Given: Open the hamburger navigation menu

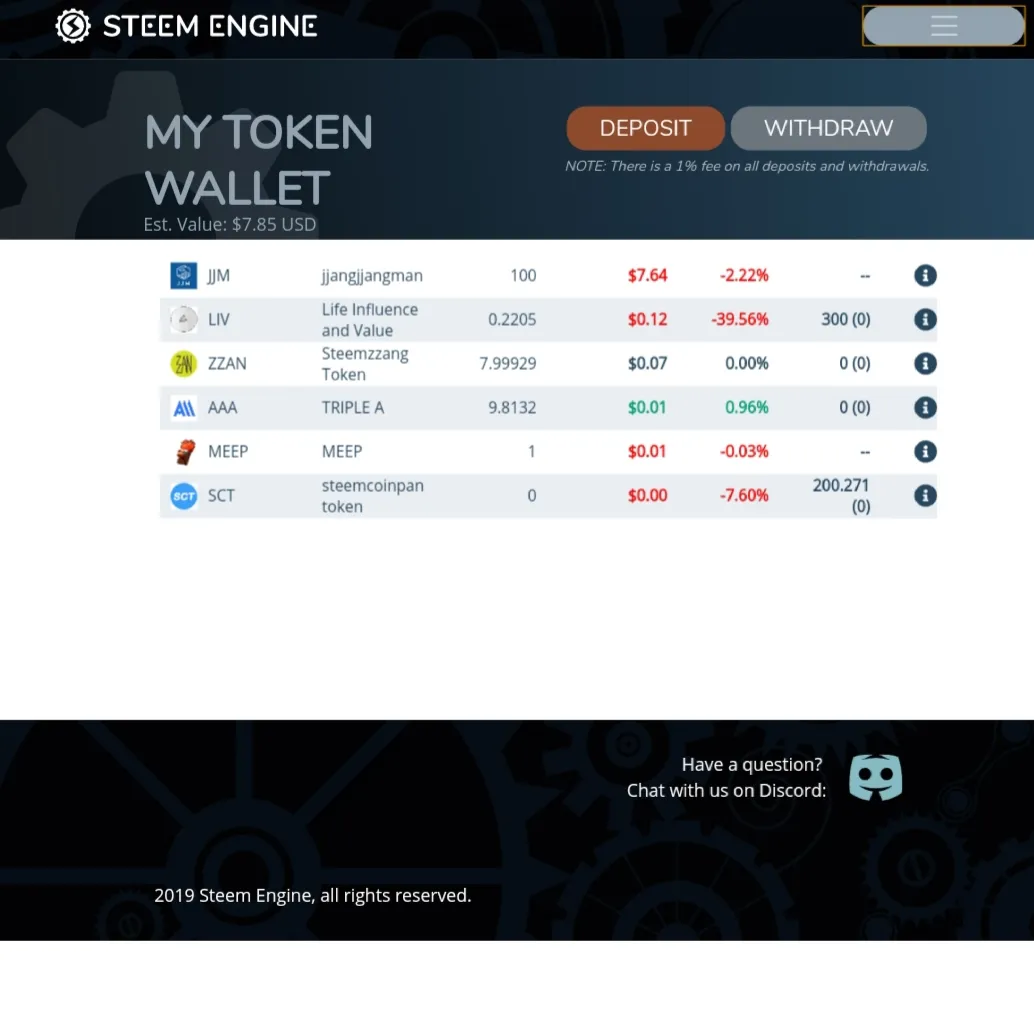Looking at the screenshot, I should click(943, 26).
